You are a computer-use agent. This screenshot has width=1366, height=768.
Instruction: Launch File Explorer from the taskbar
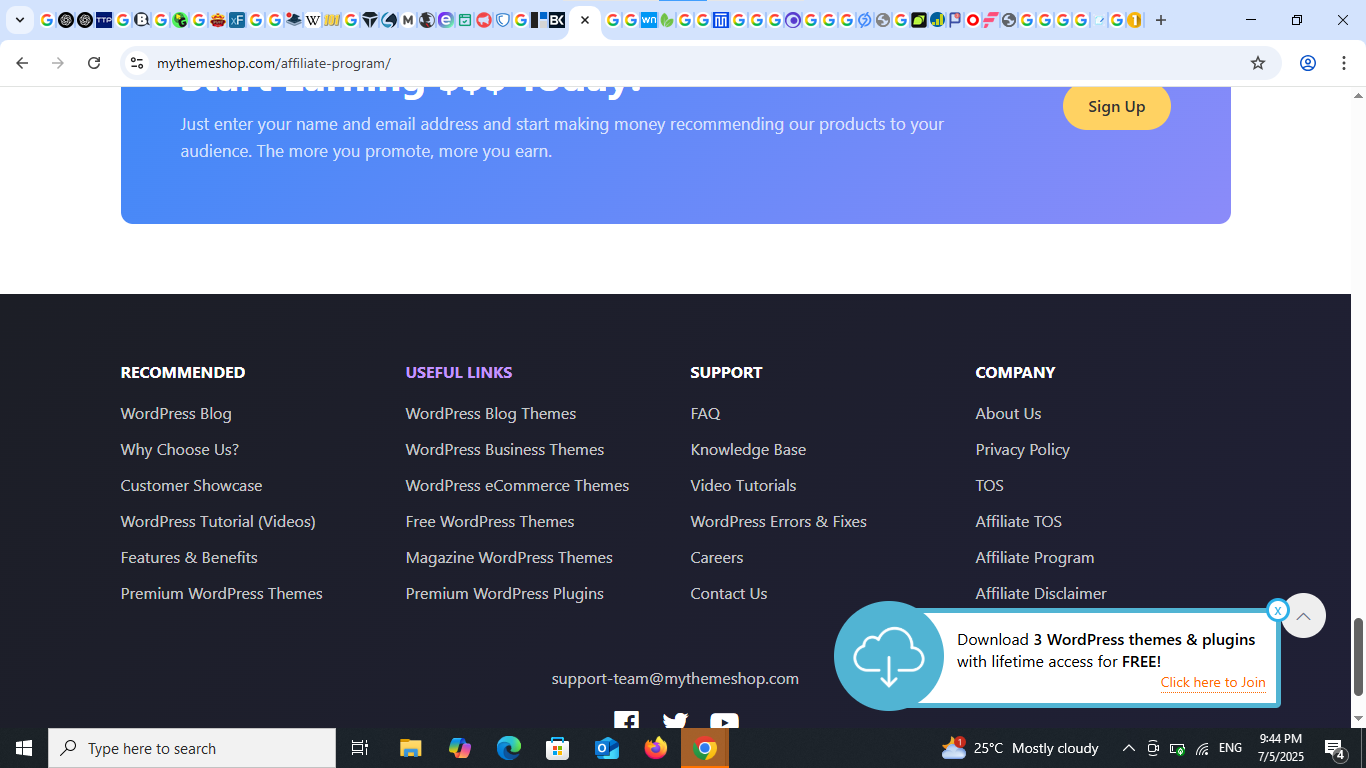411,748
